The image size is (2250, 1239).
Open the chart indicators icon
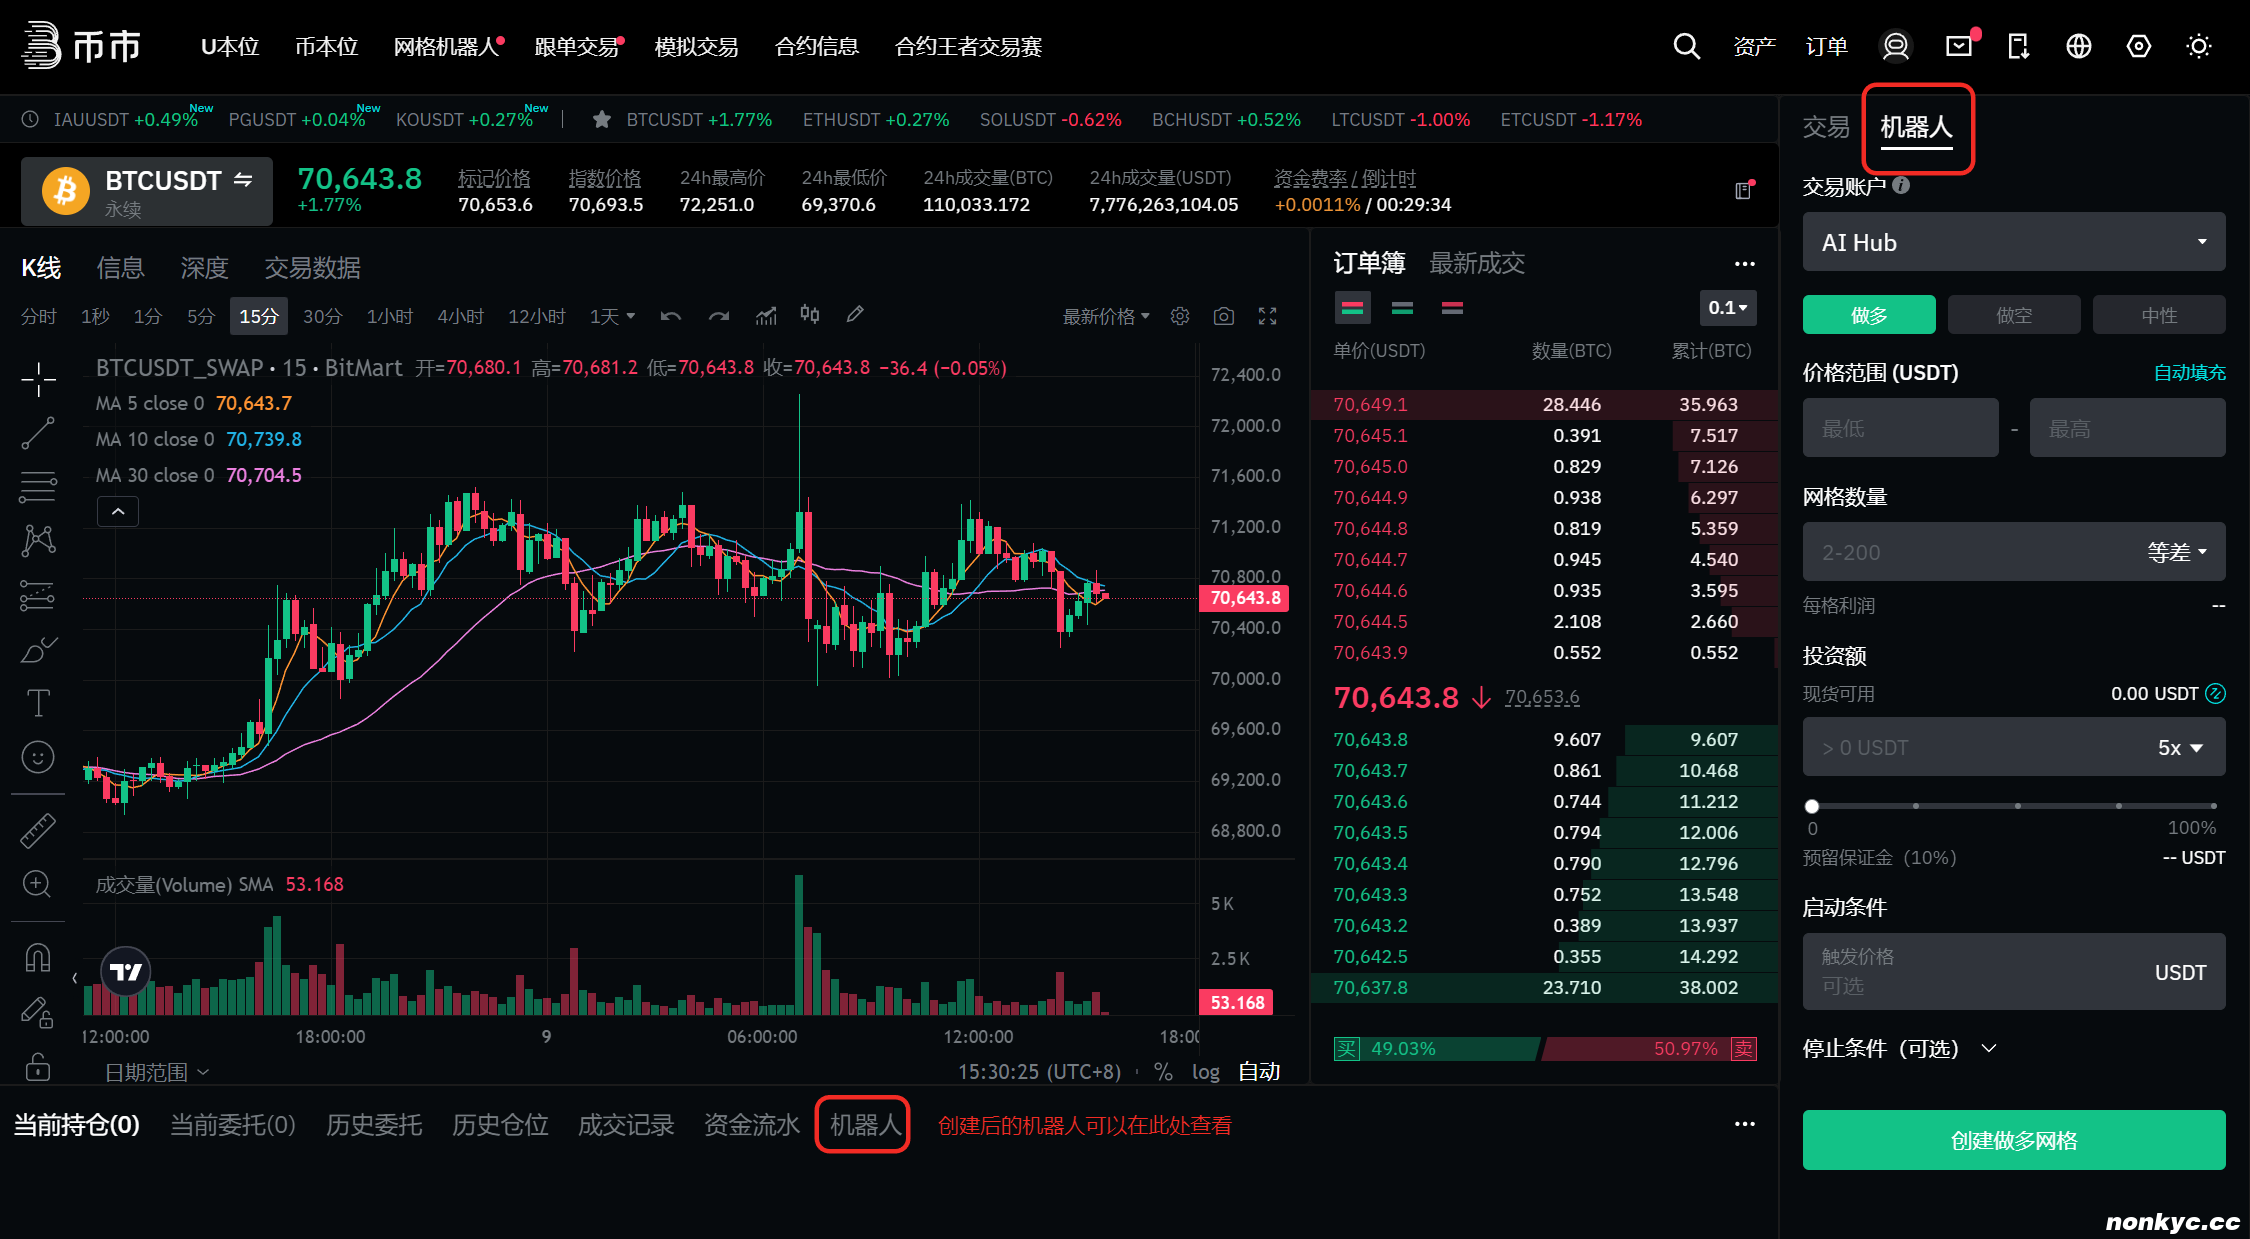[765, 316]
